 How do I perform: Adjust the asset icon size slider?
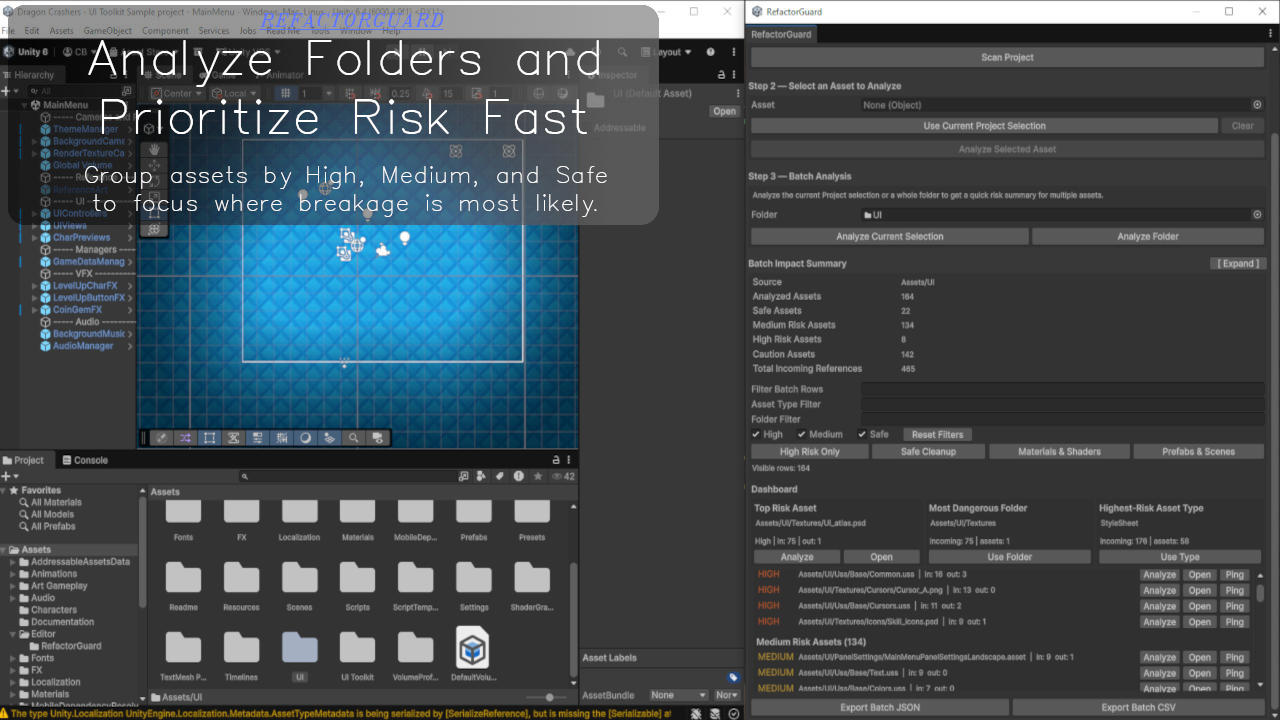(548, 697)
